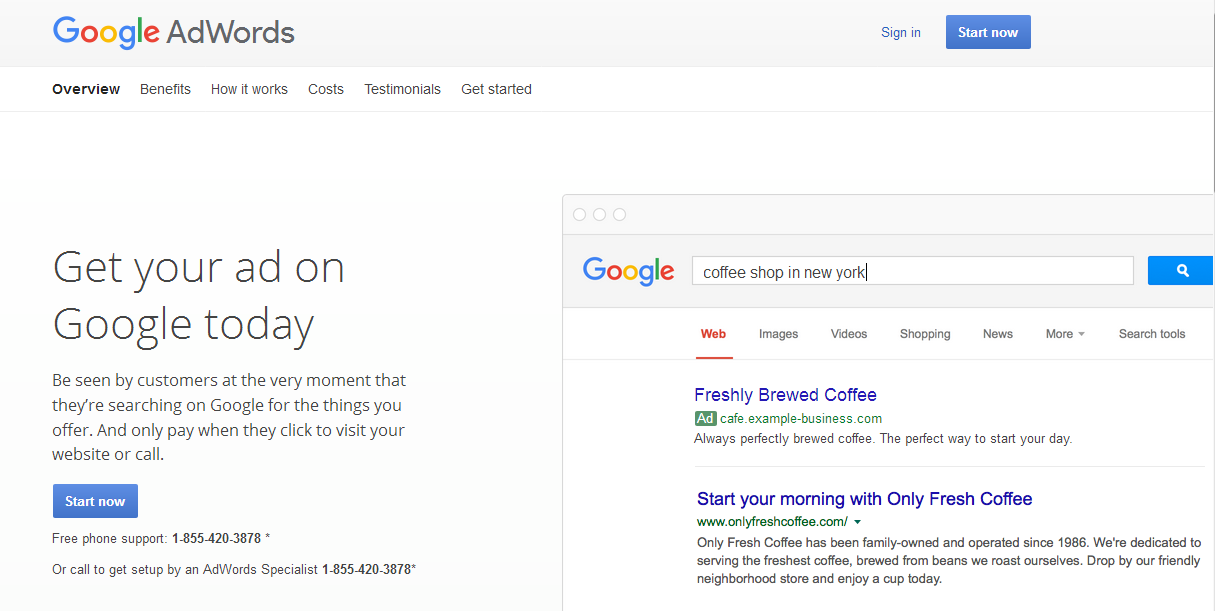Viewport: 1215px width, 611px height.
Task: Open How it works section
Action: [249, 89]
